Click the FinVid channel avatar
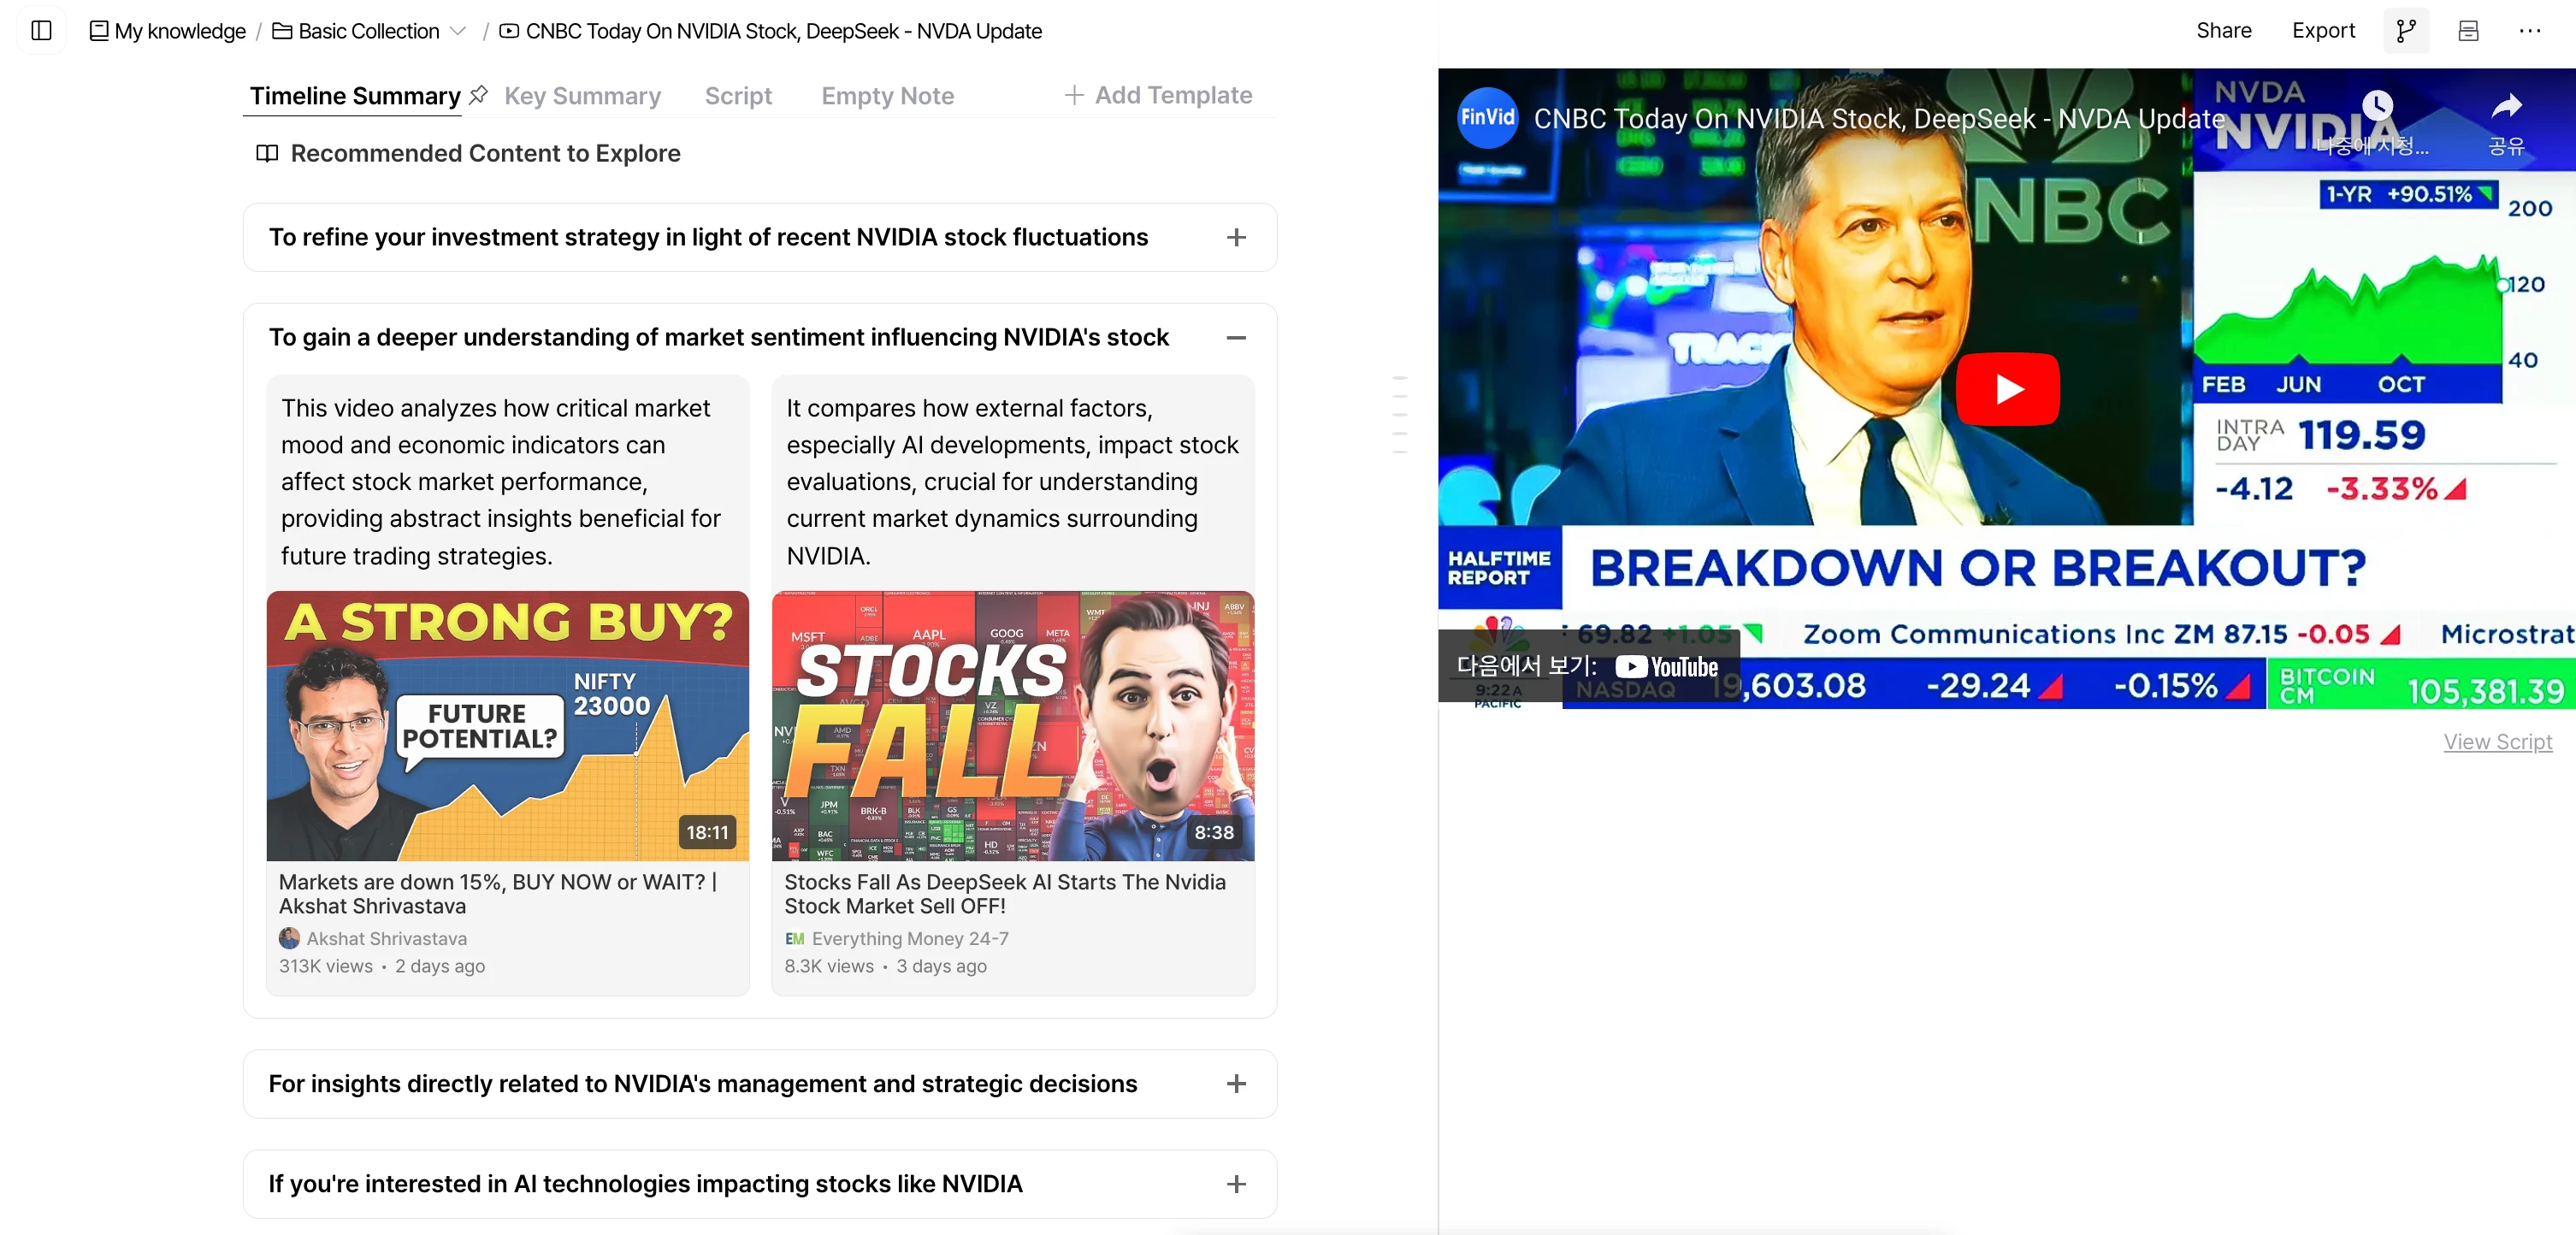 pyautogui.click(x=1487, y=118)
